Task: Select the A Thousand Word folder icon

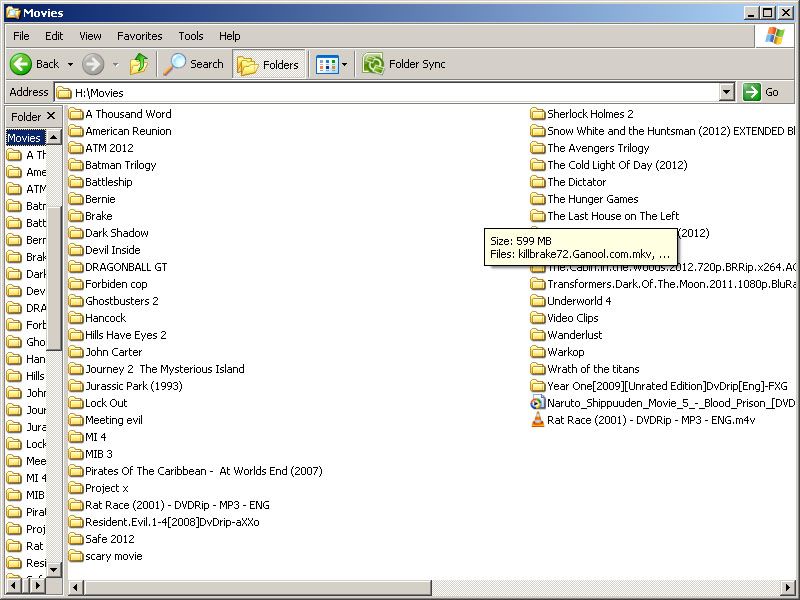Action: (76, 114)
